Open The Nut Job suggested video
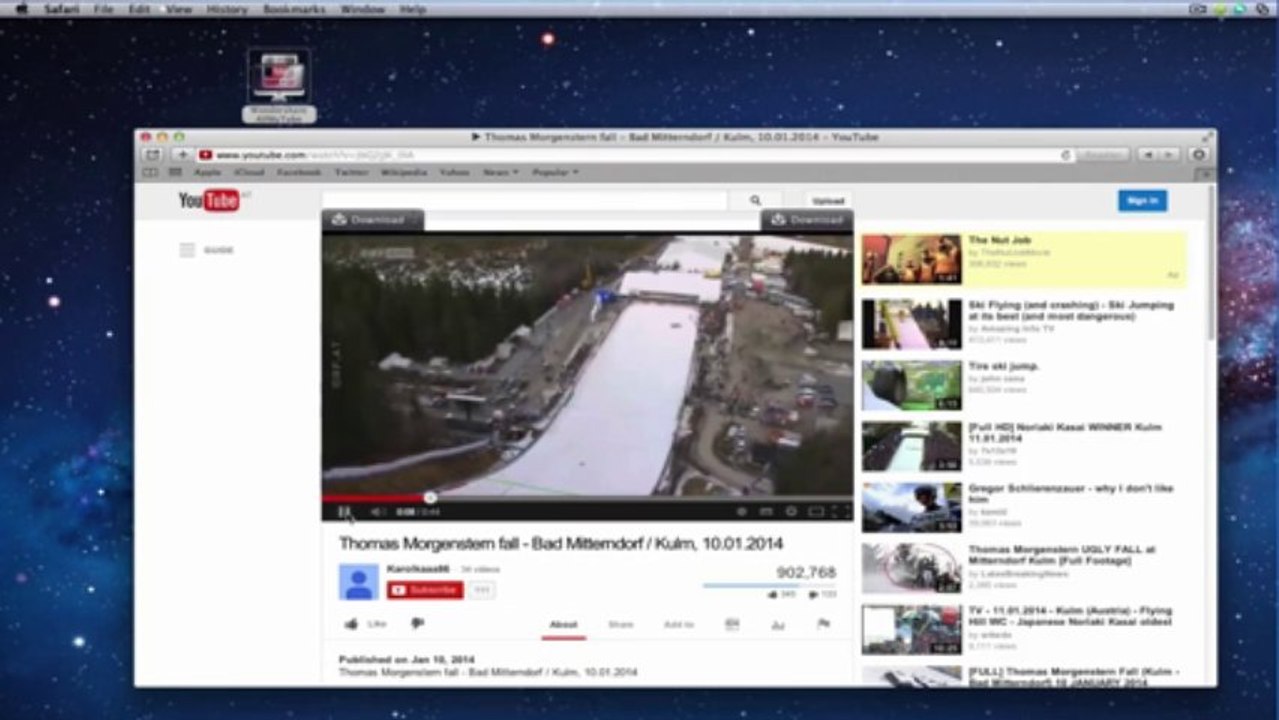1279x720 pixels. coord(1024,258)
